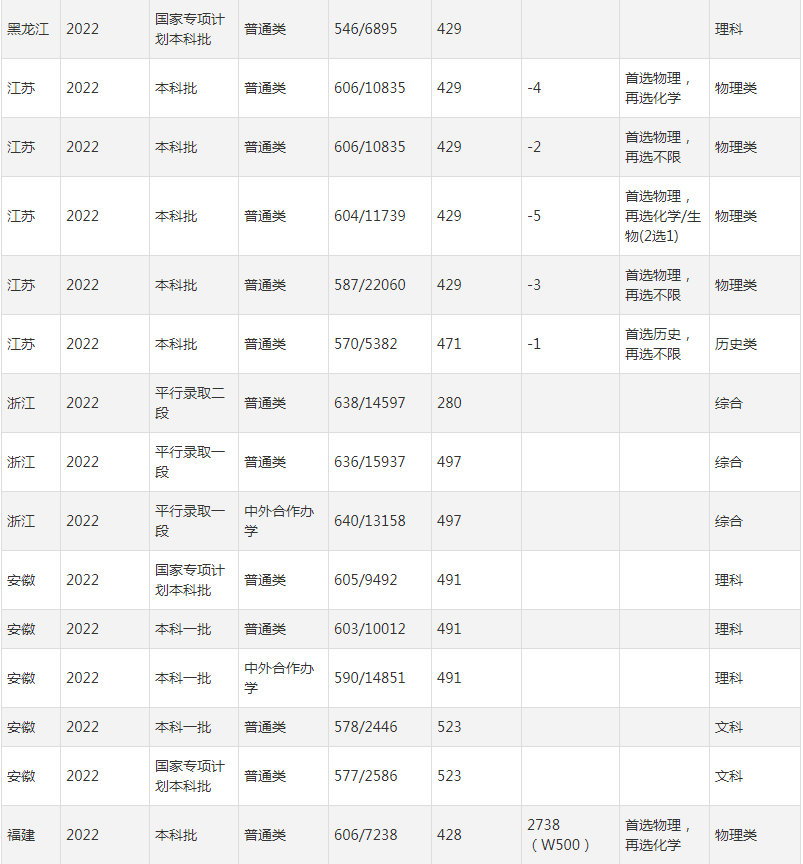Click 首选物理，再选化学/生物(2选1) cell
The image size is (803, 864).
[663, 216]
